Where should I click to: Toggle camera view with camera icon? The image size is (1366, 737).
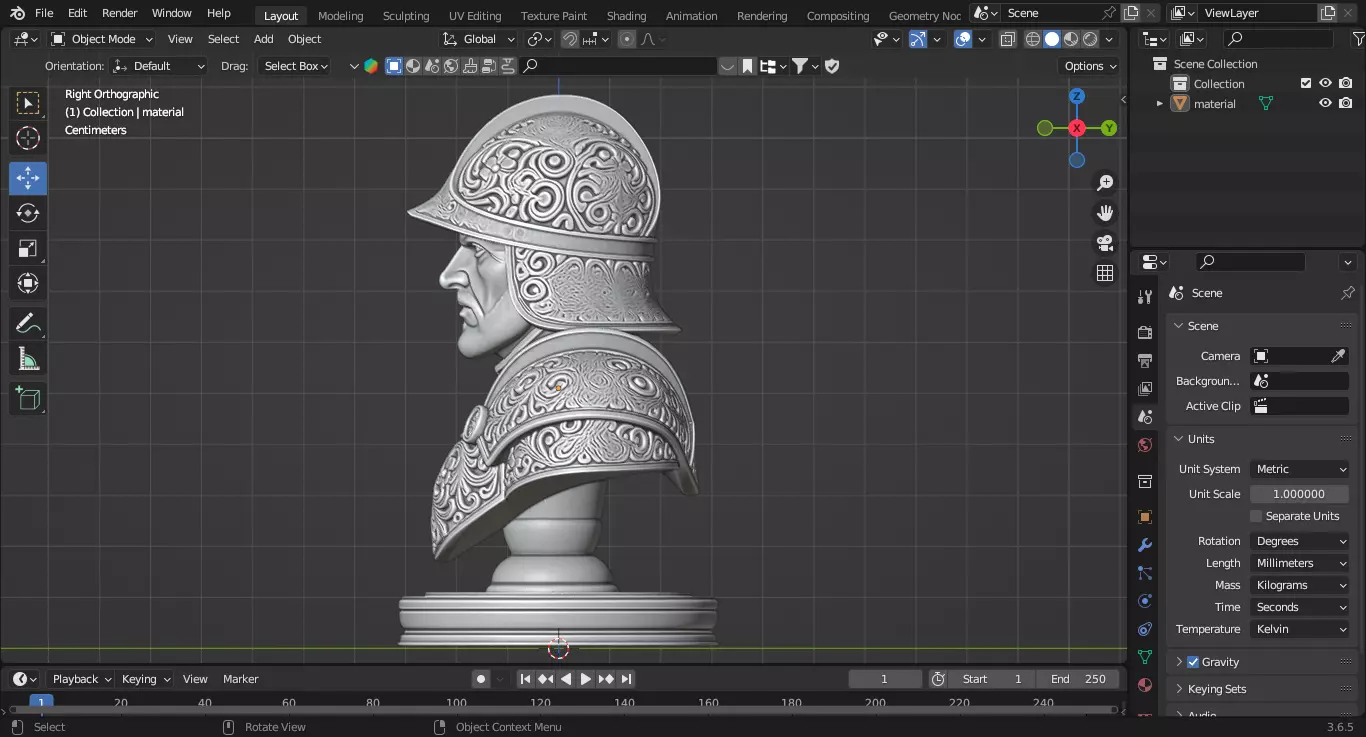[1105, 243]
